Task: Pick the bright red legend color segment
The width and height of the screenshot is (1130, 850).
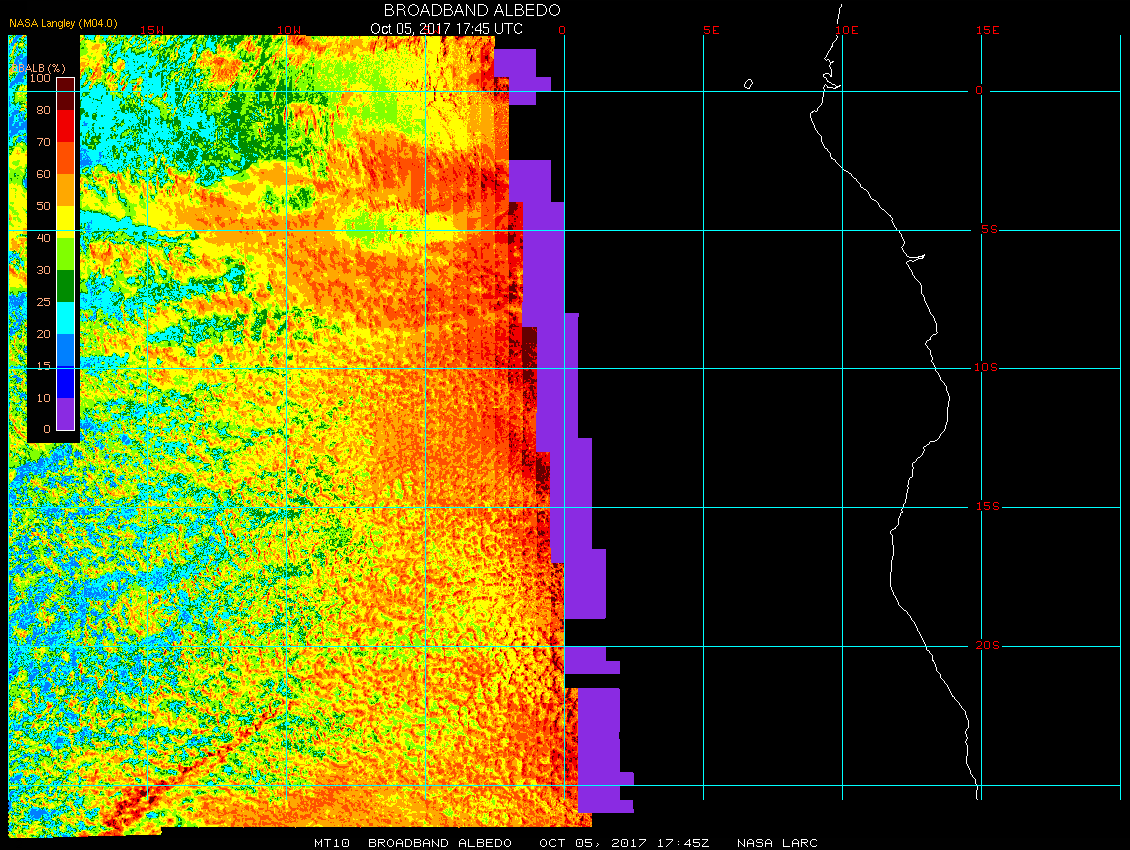Action: [66, 125]
